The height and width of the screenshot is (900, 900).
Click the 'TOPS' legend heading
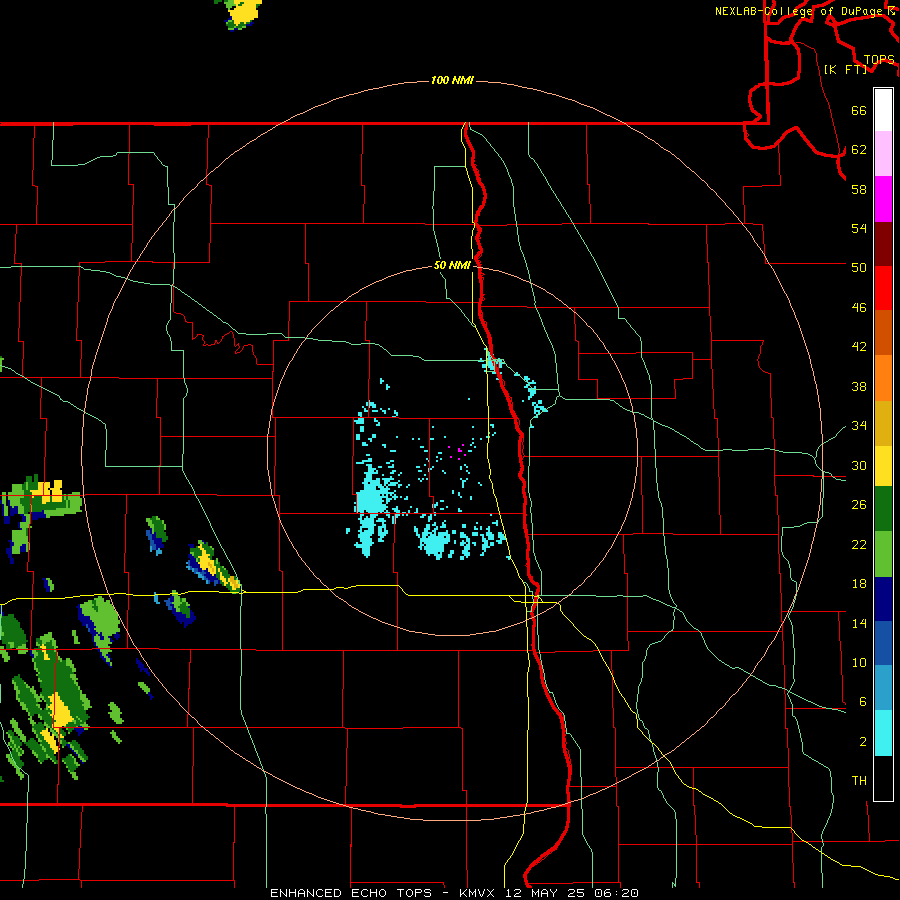[x=879, y=59]
